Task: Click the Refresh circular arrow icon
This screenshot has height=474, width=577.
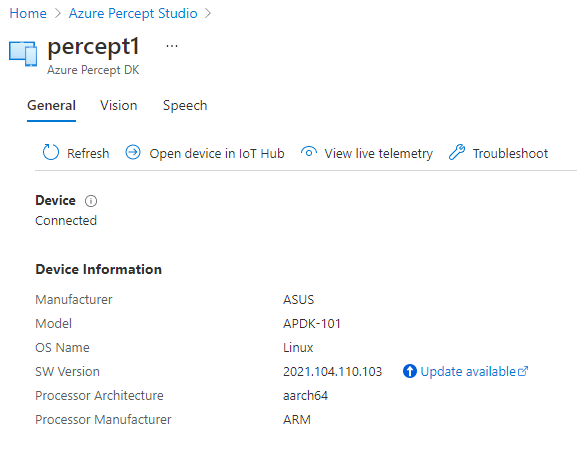Action: (50, 153)
